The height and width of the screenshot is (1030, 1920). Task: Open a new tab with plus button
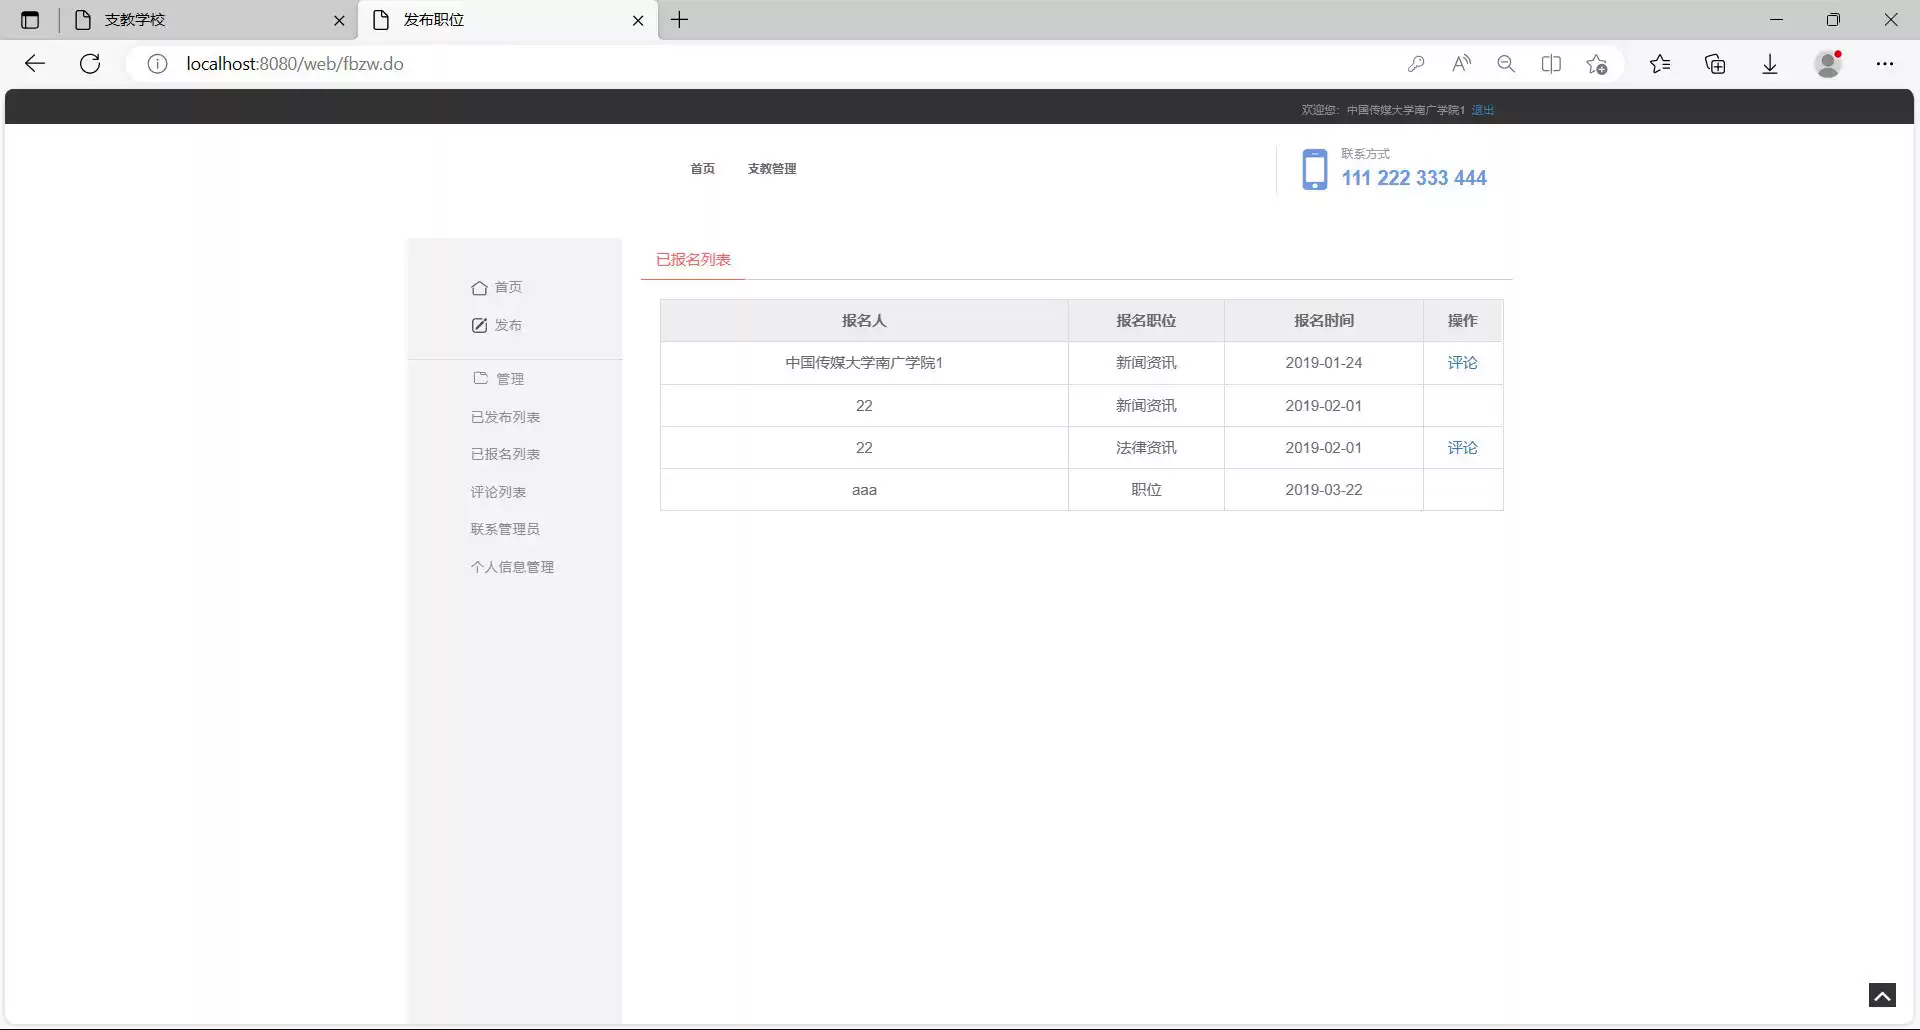679,20
